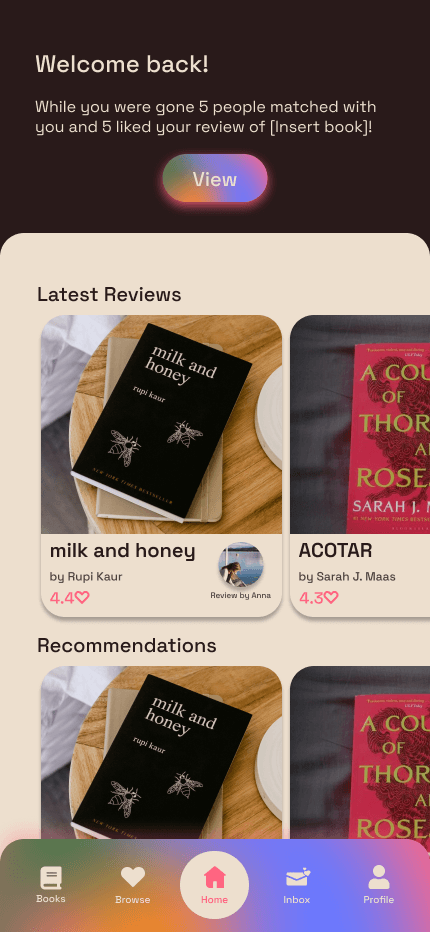Click the gradient View button

click(x=215, y=178)
